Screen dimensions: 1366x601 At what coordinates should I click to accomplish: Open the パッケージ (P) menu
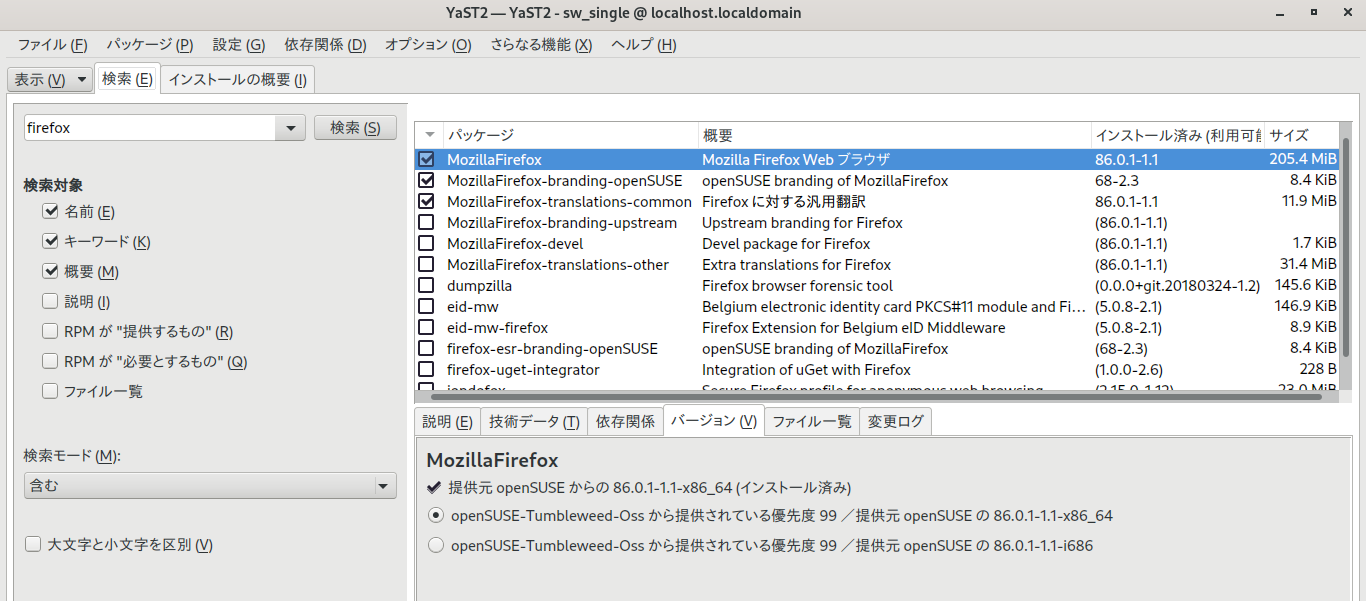point(150,45)
